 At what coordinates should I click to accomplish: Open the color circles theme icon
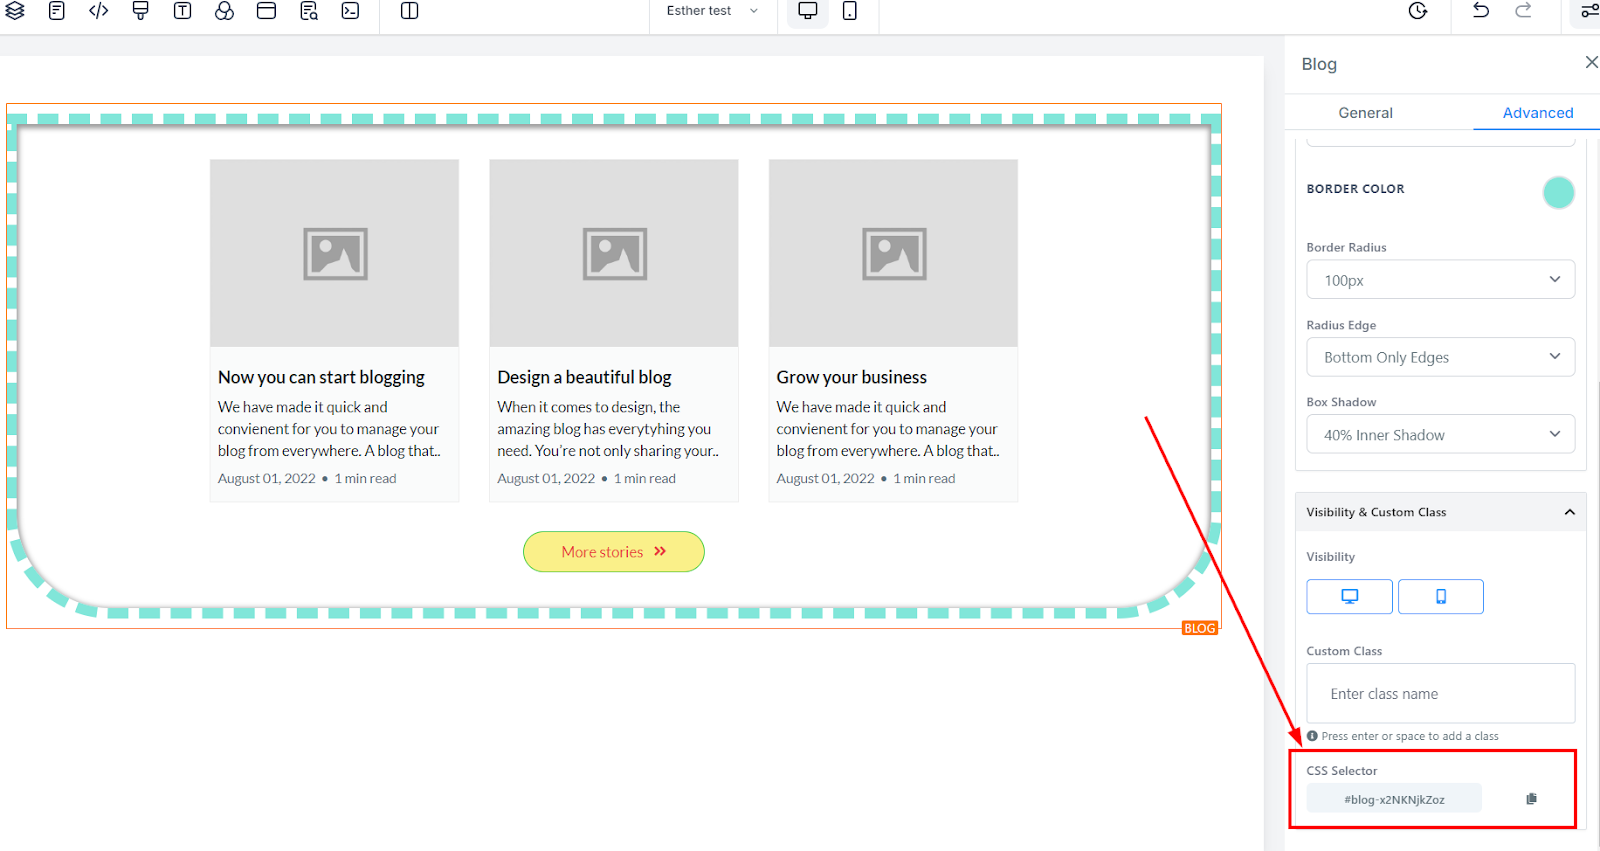coord(224,11)
